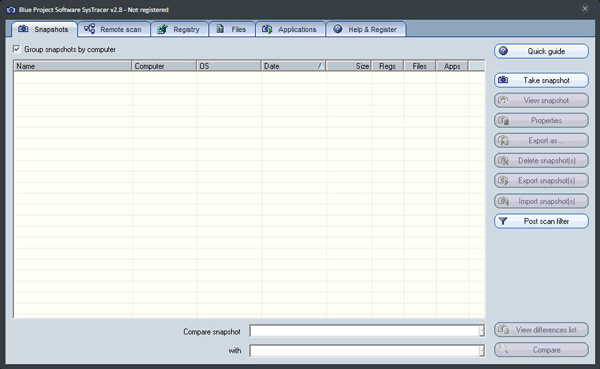Image resolution: width=600 pixels, height=369 pixels.
Task: Open the Files tab
Action: point(232,29)
